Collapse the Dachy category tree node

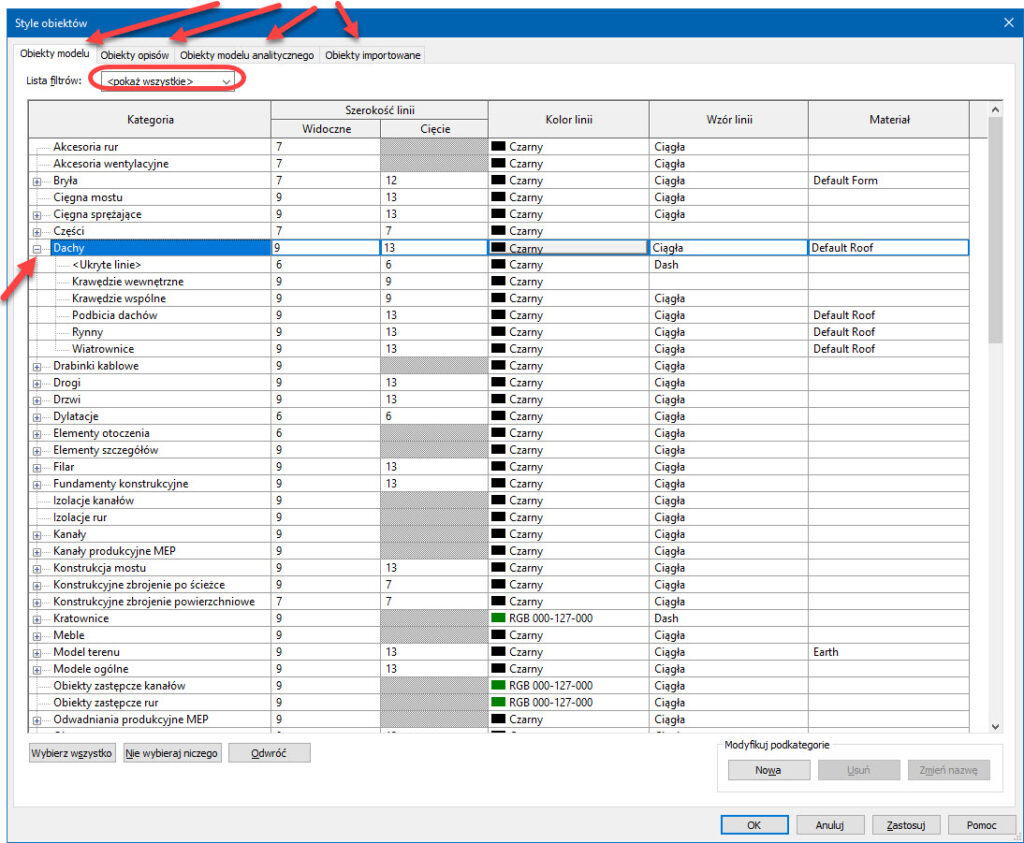point(37,248)
